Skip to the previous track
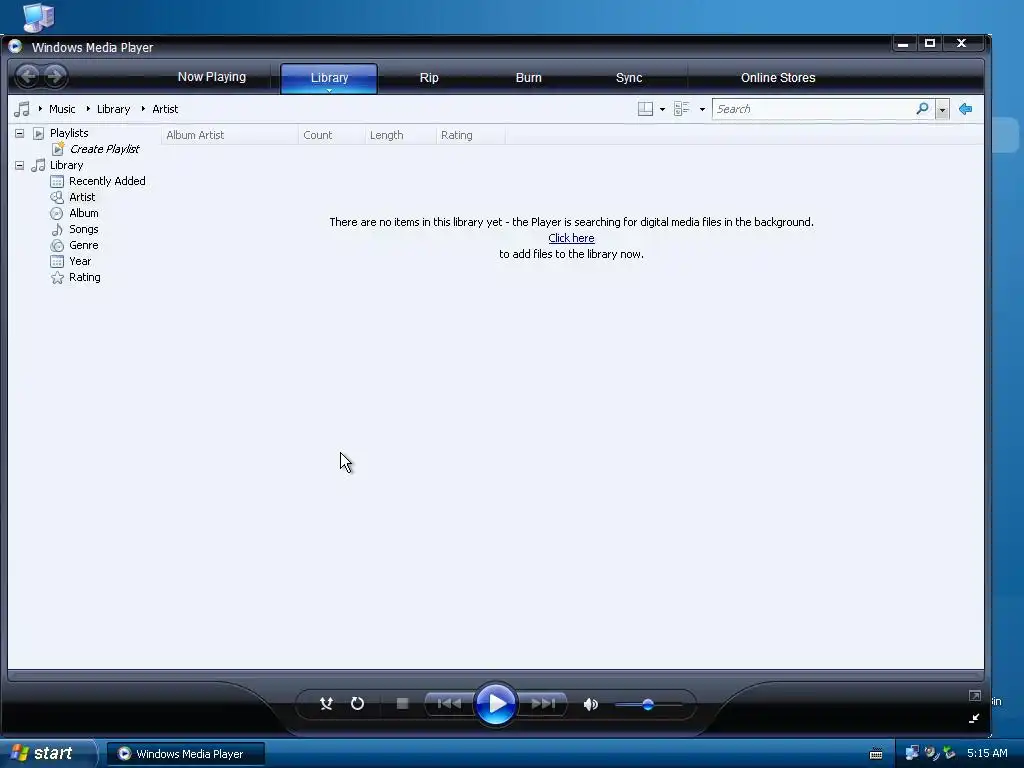 coord(449,704)
